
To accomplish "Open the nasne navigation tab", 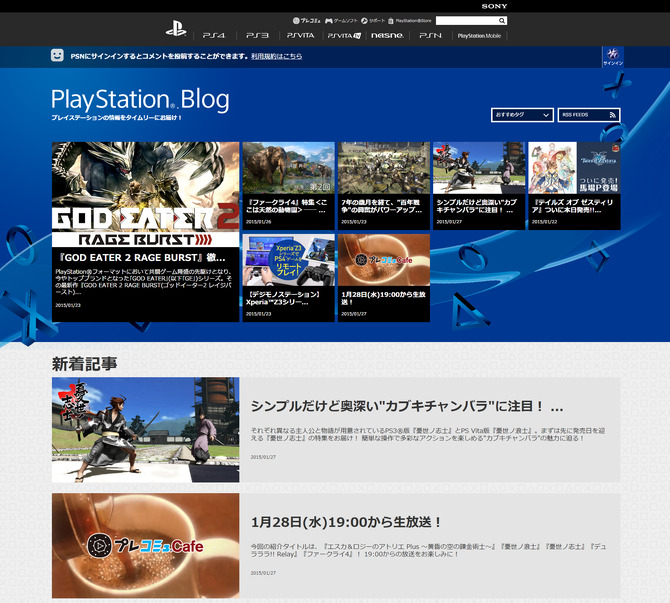I will (x=387, y=35).
